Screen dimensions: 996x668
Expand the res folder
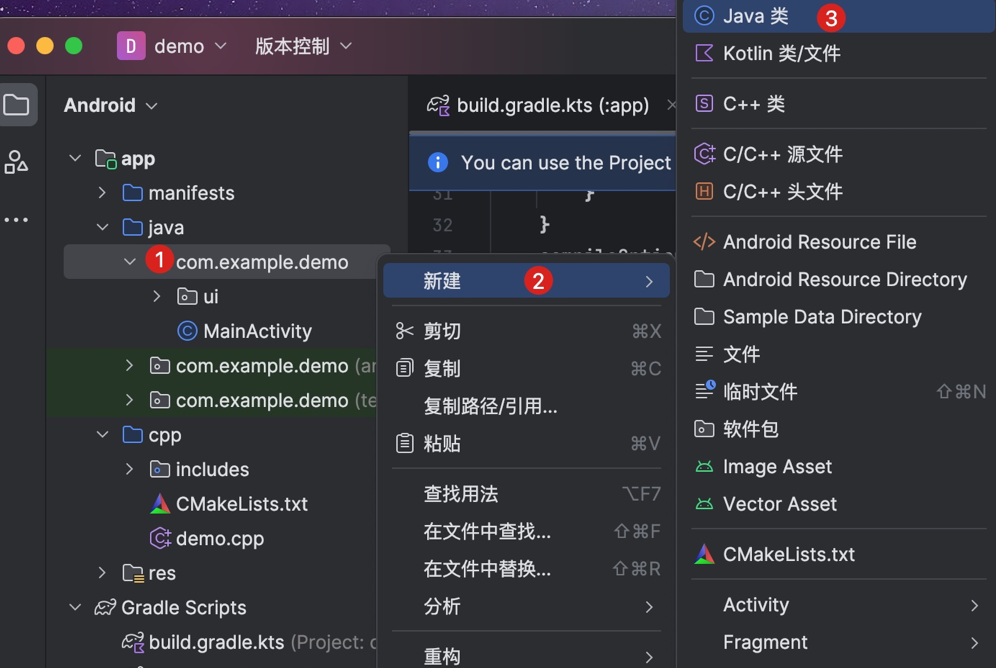pyautogui.click(x=102, y=573)
